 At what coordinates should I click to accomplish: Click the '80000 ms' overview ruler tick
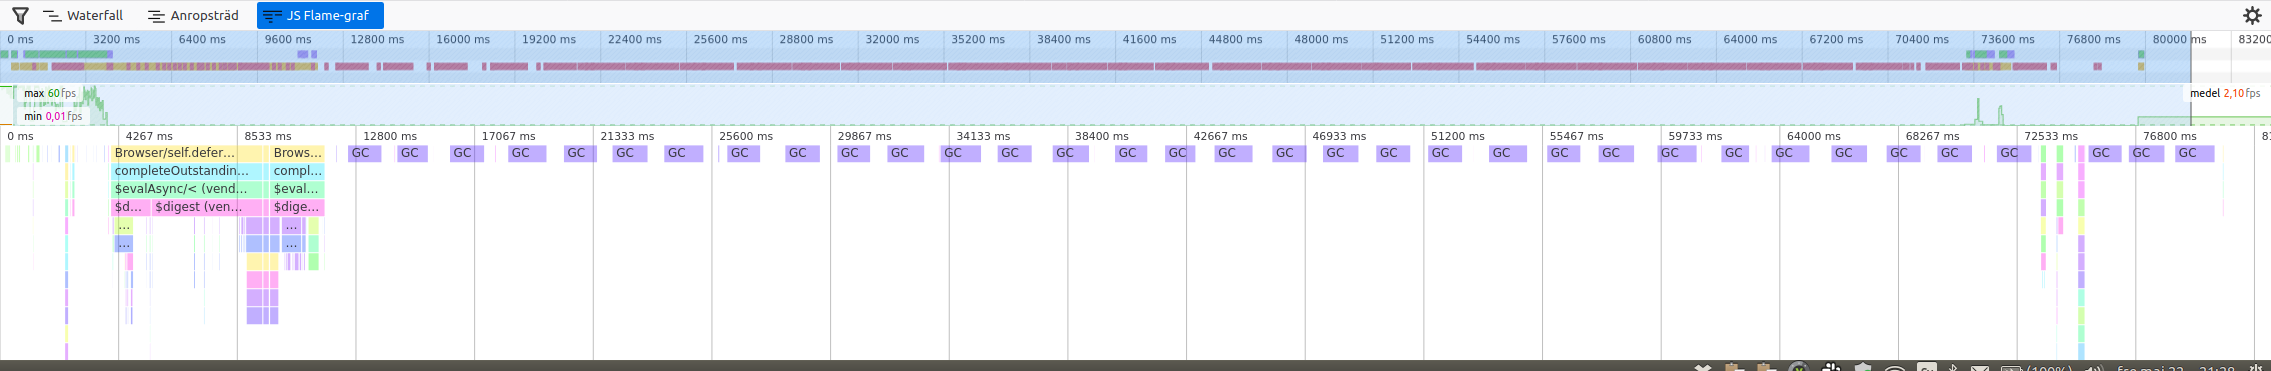point(2180,39)
